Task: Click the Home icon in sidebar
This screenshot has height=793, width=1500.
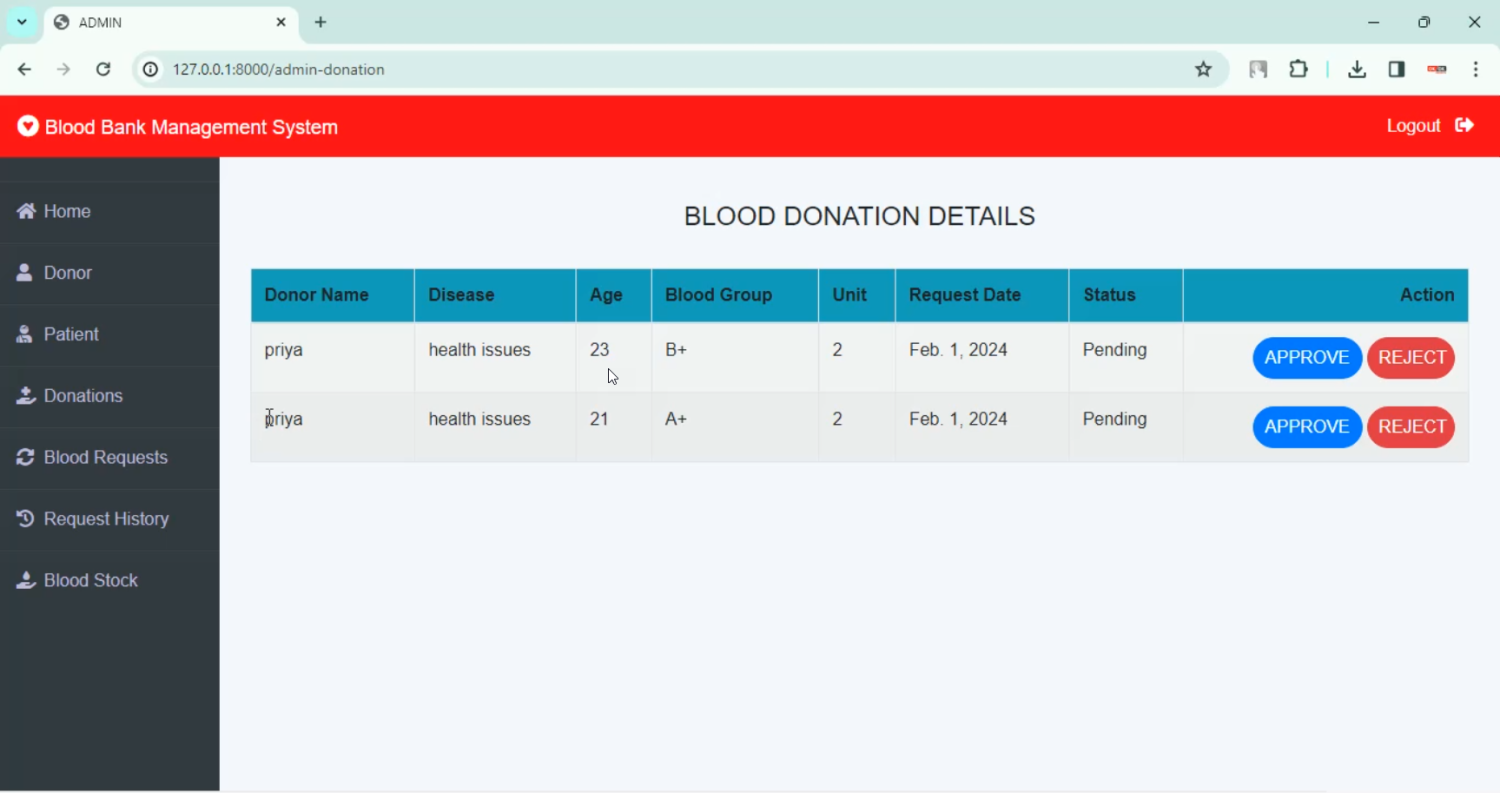Action: (26, 211)
